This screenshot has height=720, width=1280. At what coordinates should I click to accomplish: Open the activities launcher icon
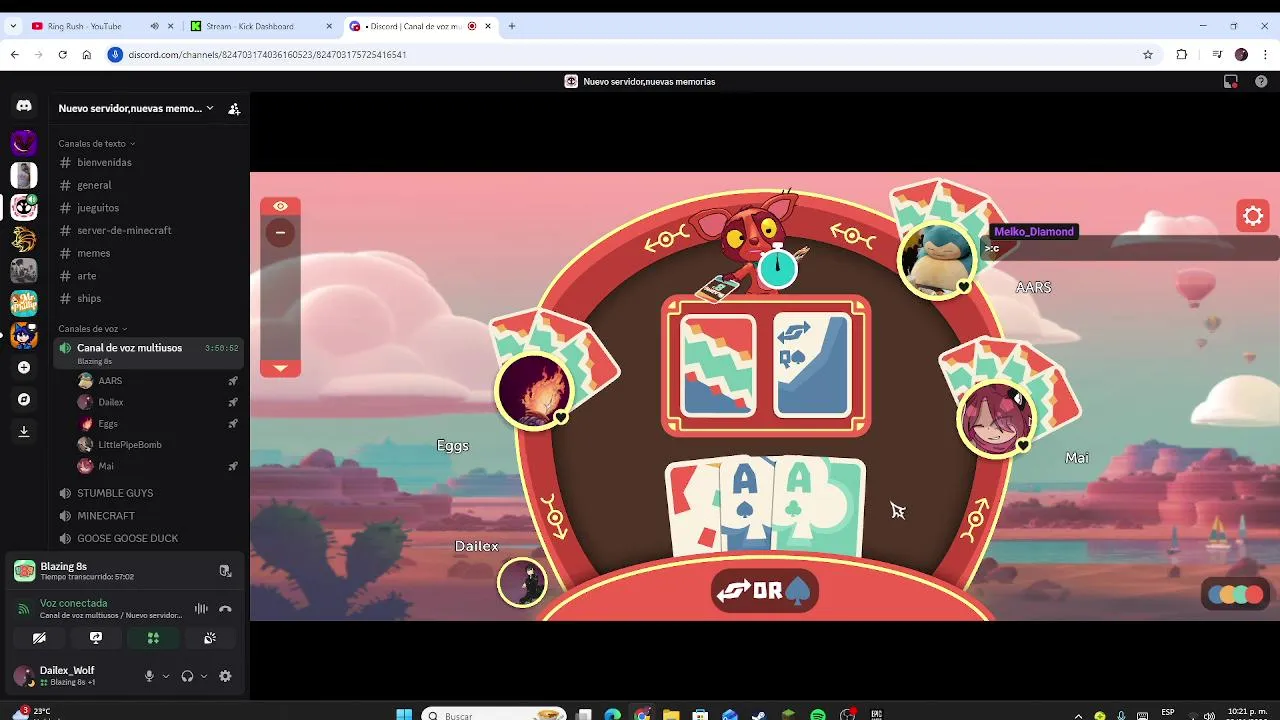coord(153,637)
